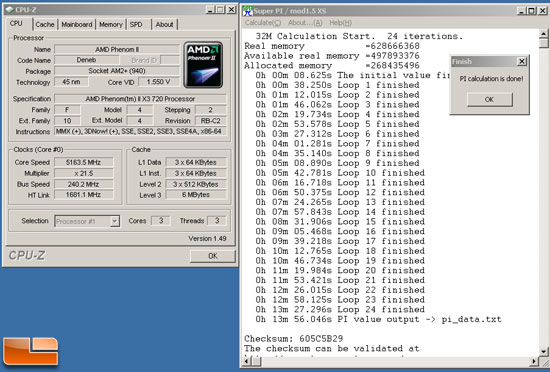Screen dimensions: 550x372
Task: Click the 'Loop 18 finished' line
Action: click(x=340, y=251)
